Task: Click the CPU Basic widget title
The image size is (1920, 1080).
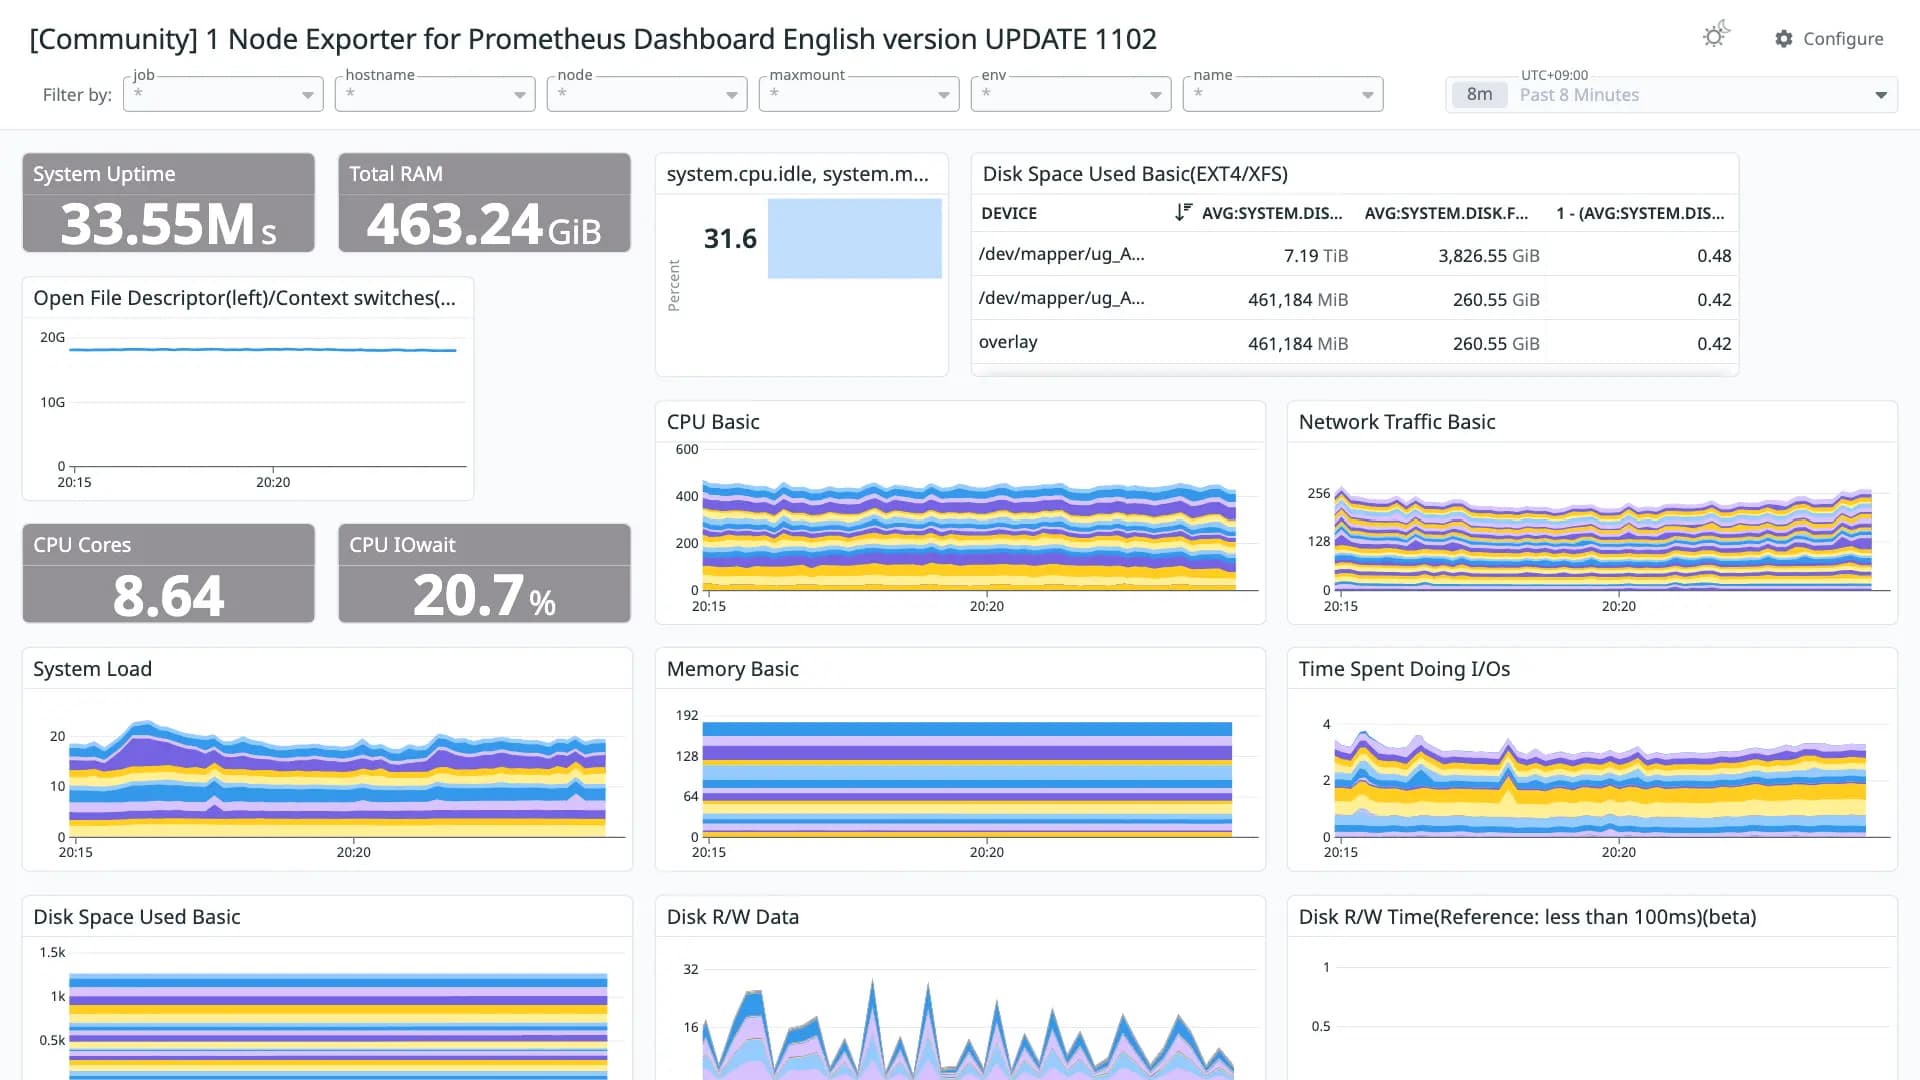Action: point(713,422)
